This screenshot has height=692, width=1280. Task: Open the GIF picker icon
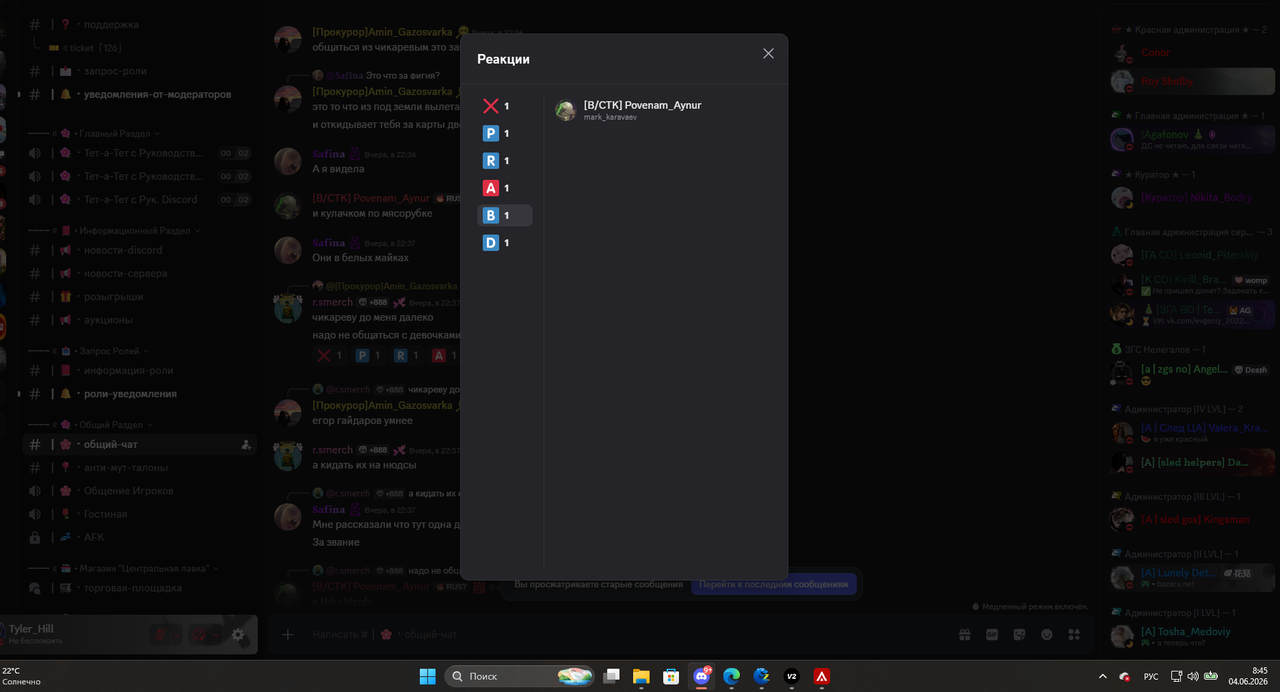coord(992,634)
